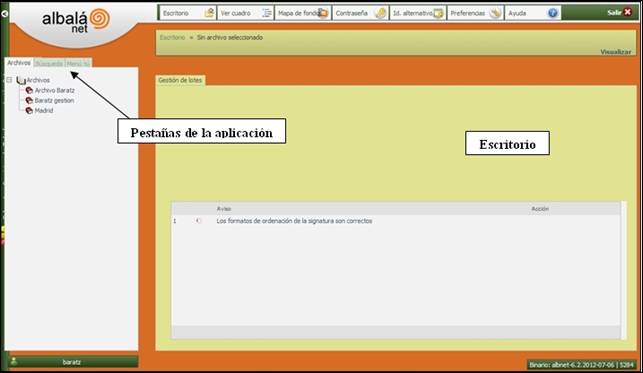The height and width of the screenshot is (373, 643).
Task: Select Baratz gestion in the tree
Action: point(54,100)
